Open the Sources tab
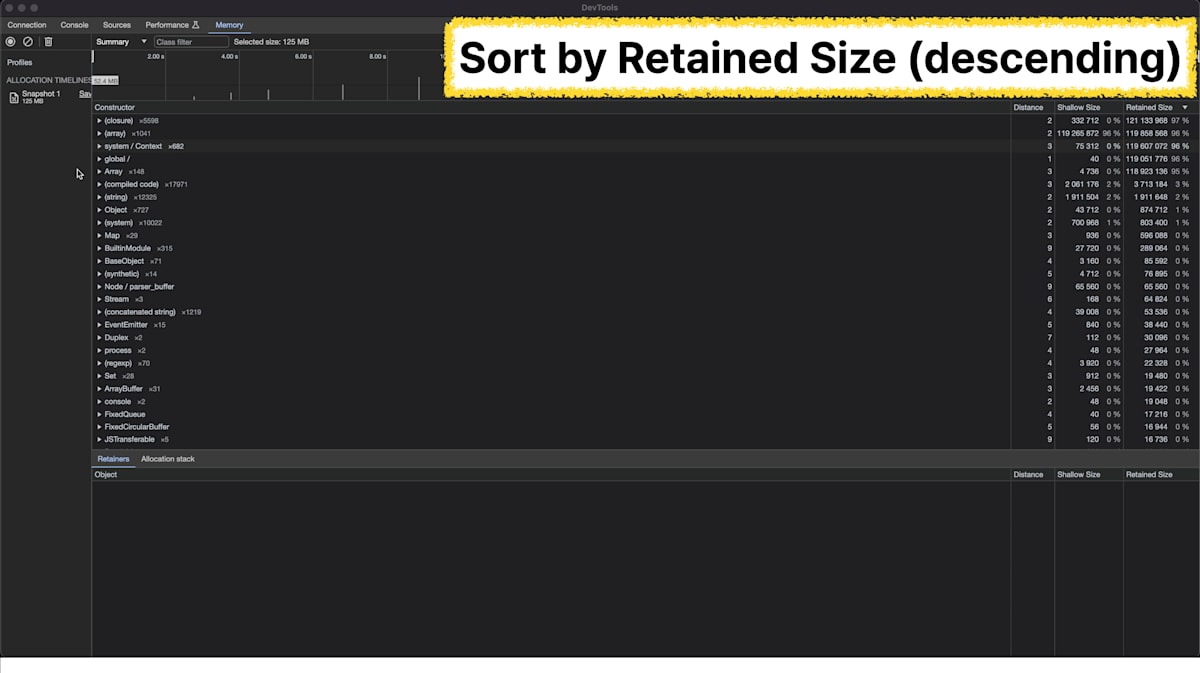The height and width of the screenshot is (673, 1200). [117, 25]
